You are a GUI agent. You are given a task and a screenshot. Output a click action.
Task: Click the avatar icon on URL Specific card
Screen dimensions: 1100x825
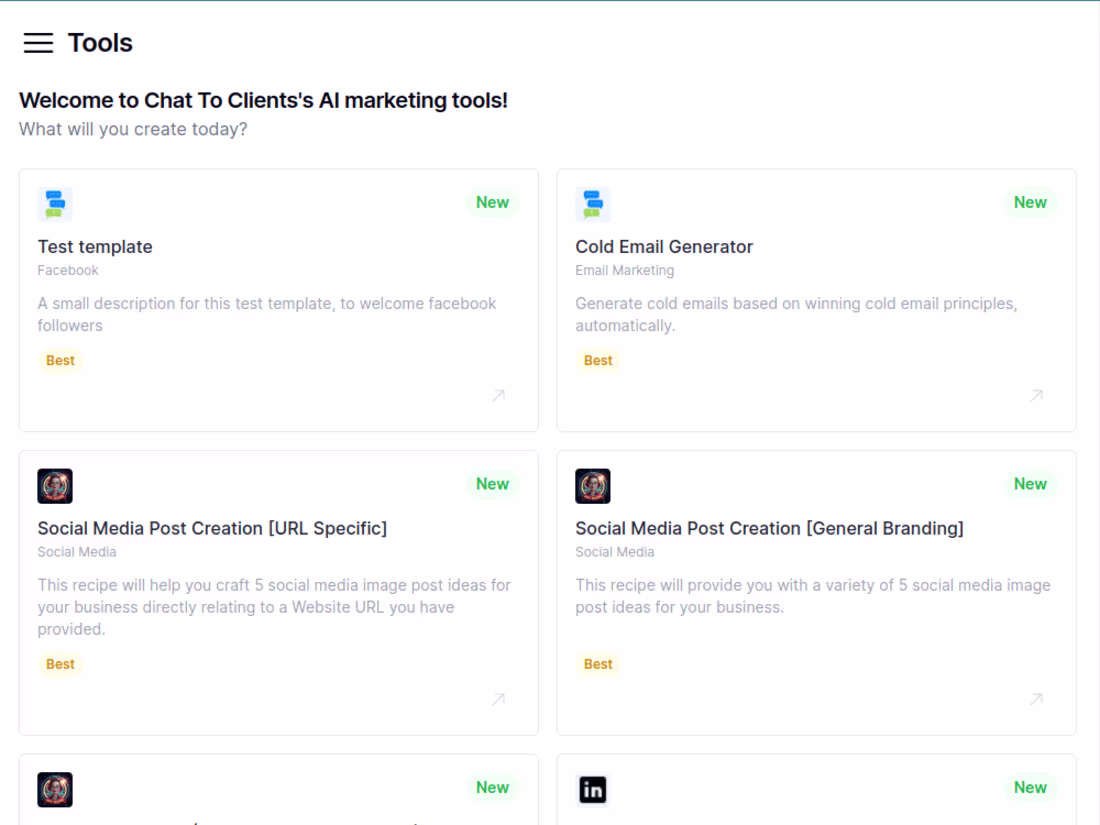tap(55, 486)
